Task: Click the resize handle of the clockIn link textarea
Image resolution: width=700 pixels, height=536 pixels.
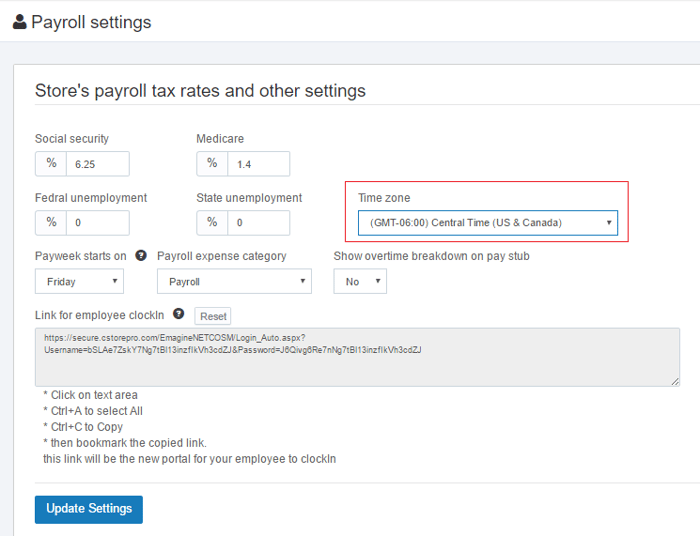Action: click(x=675, y=381)
